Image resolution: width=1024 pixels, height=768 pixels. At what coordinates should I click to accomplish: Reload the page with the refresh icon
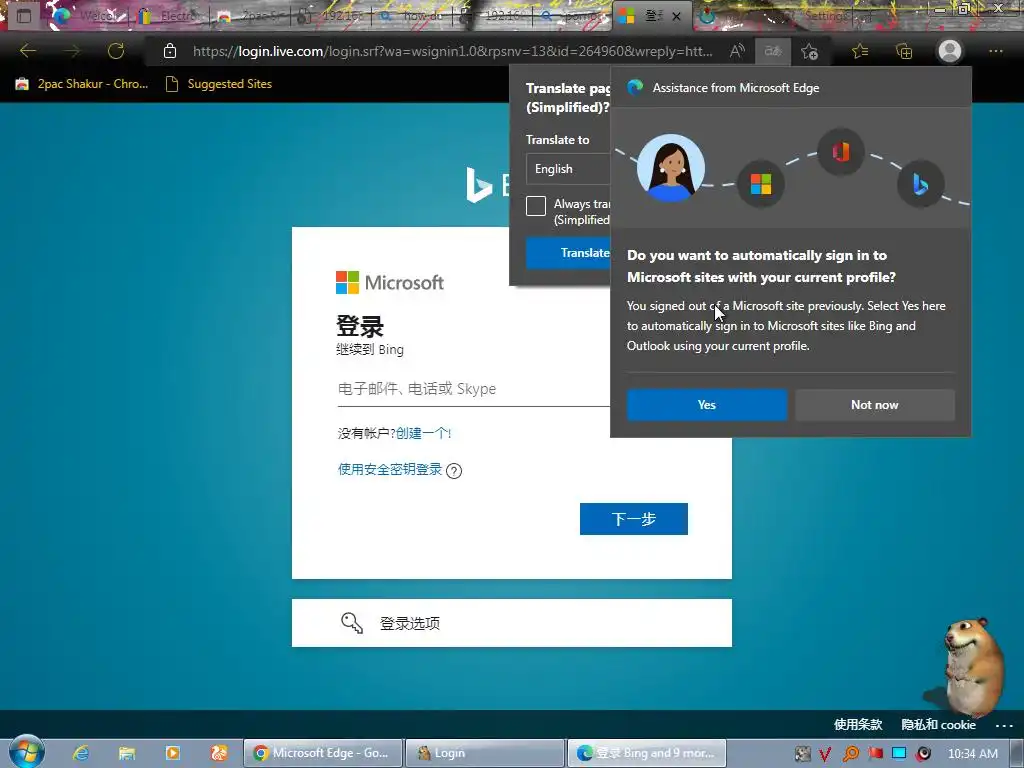[116, 51]
